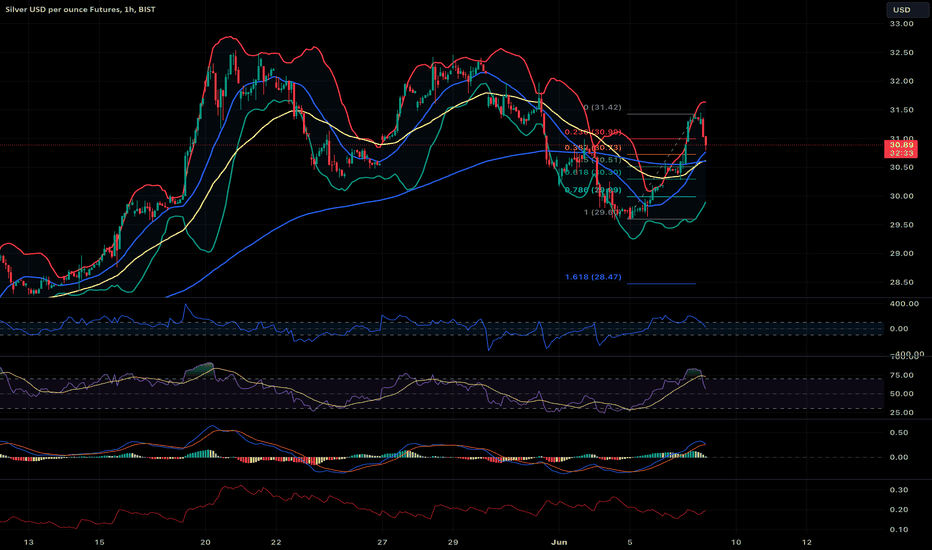Click the 30.00 price axis label
The image size is (932, 550).
click(x=902, y=196)
